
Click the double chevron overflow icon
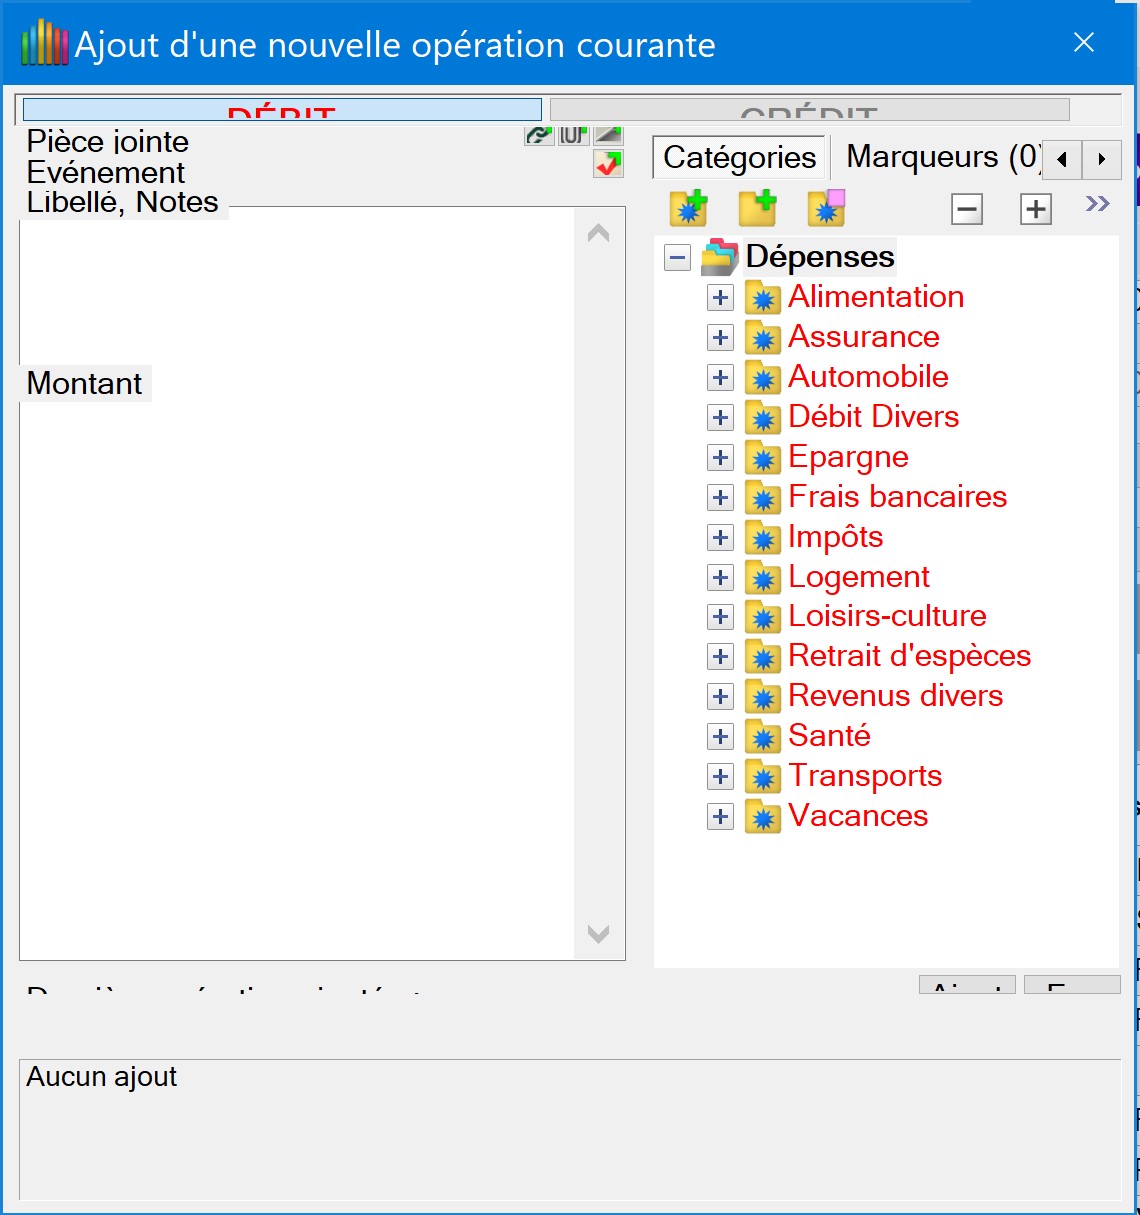[x=1097, y=204]
